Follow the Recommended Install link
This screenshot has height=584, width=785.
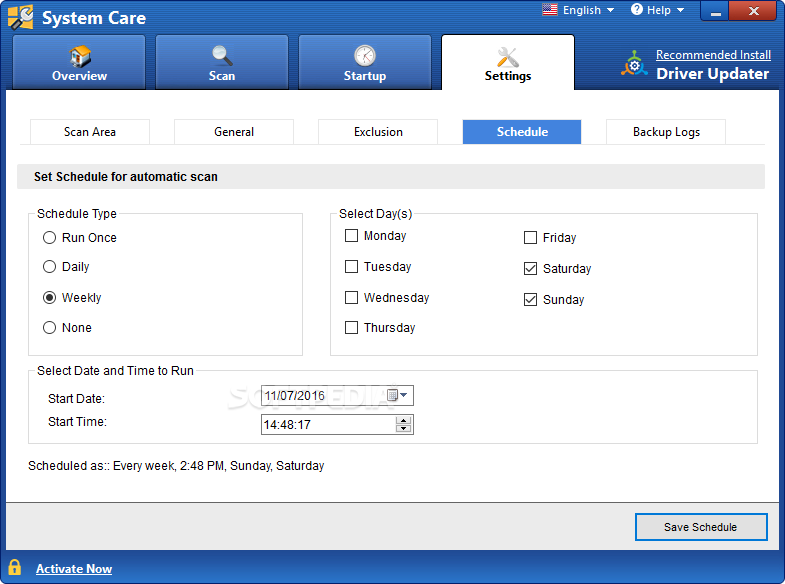pyautogui.click(x=713, y=55)
